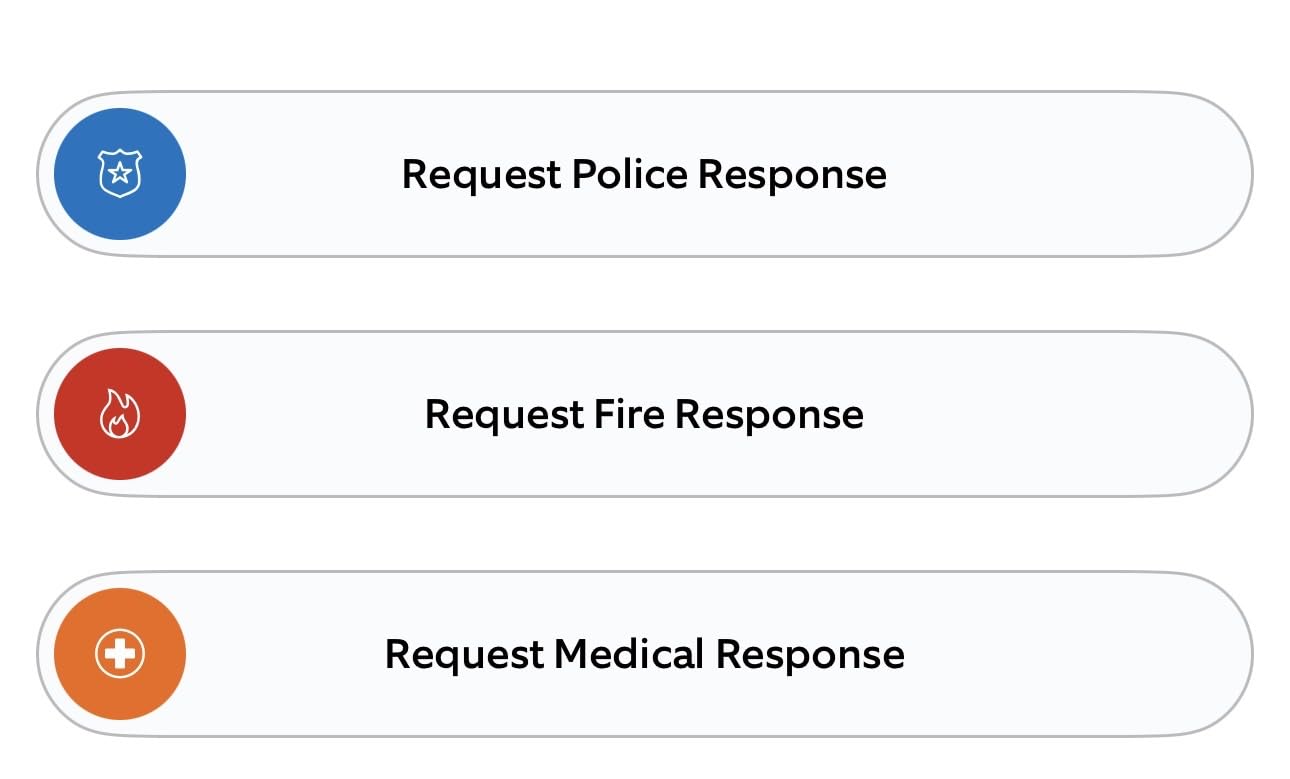Click the white medical cross icon
Screen dimensions: 1290x779
click(120, 654)
